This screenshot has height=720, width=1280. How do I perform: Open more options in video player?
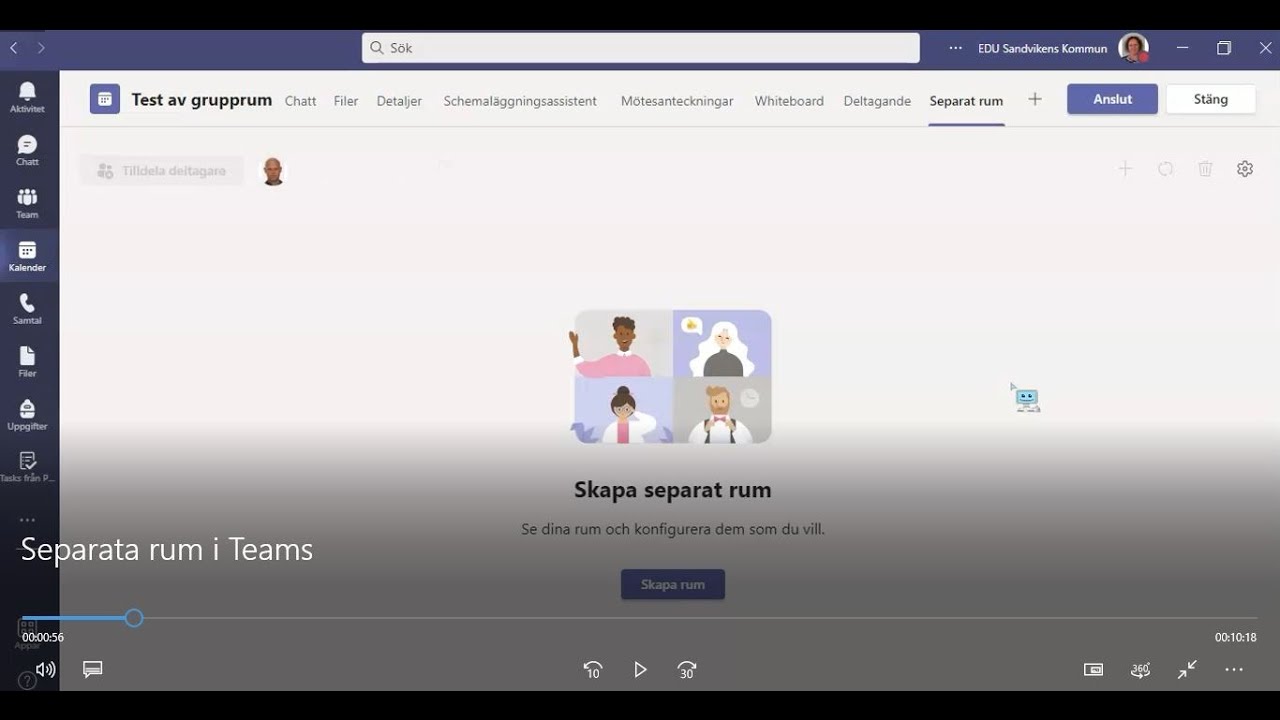click(x=1234, y=670)
